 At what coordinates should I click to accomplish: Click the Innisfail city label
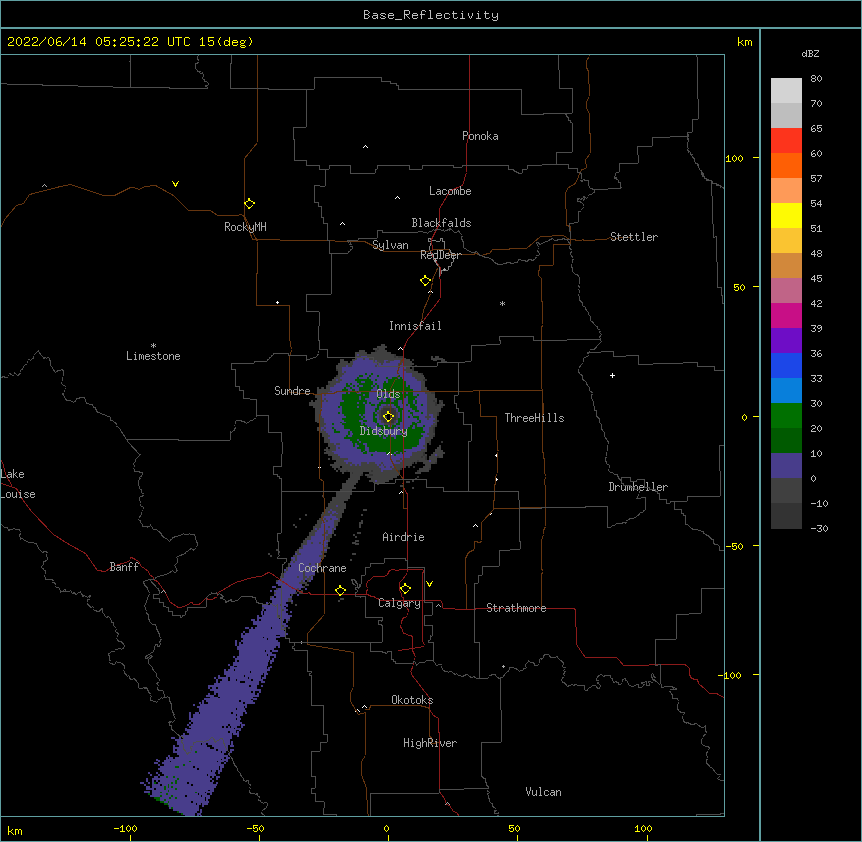pos(415,326)
